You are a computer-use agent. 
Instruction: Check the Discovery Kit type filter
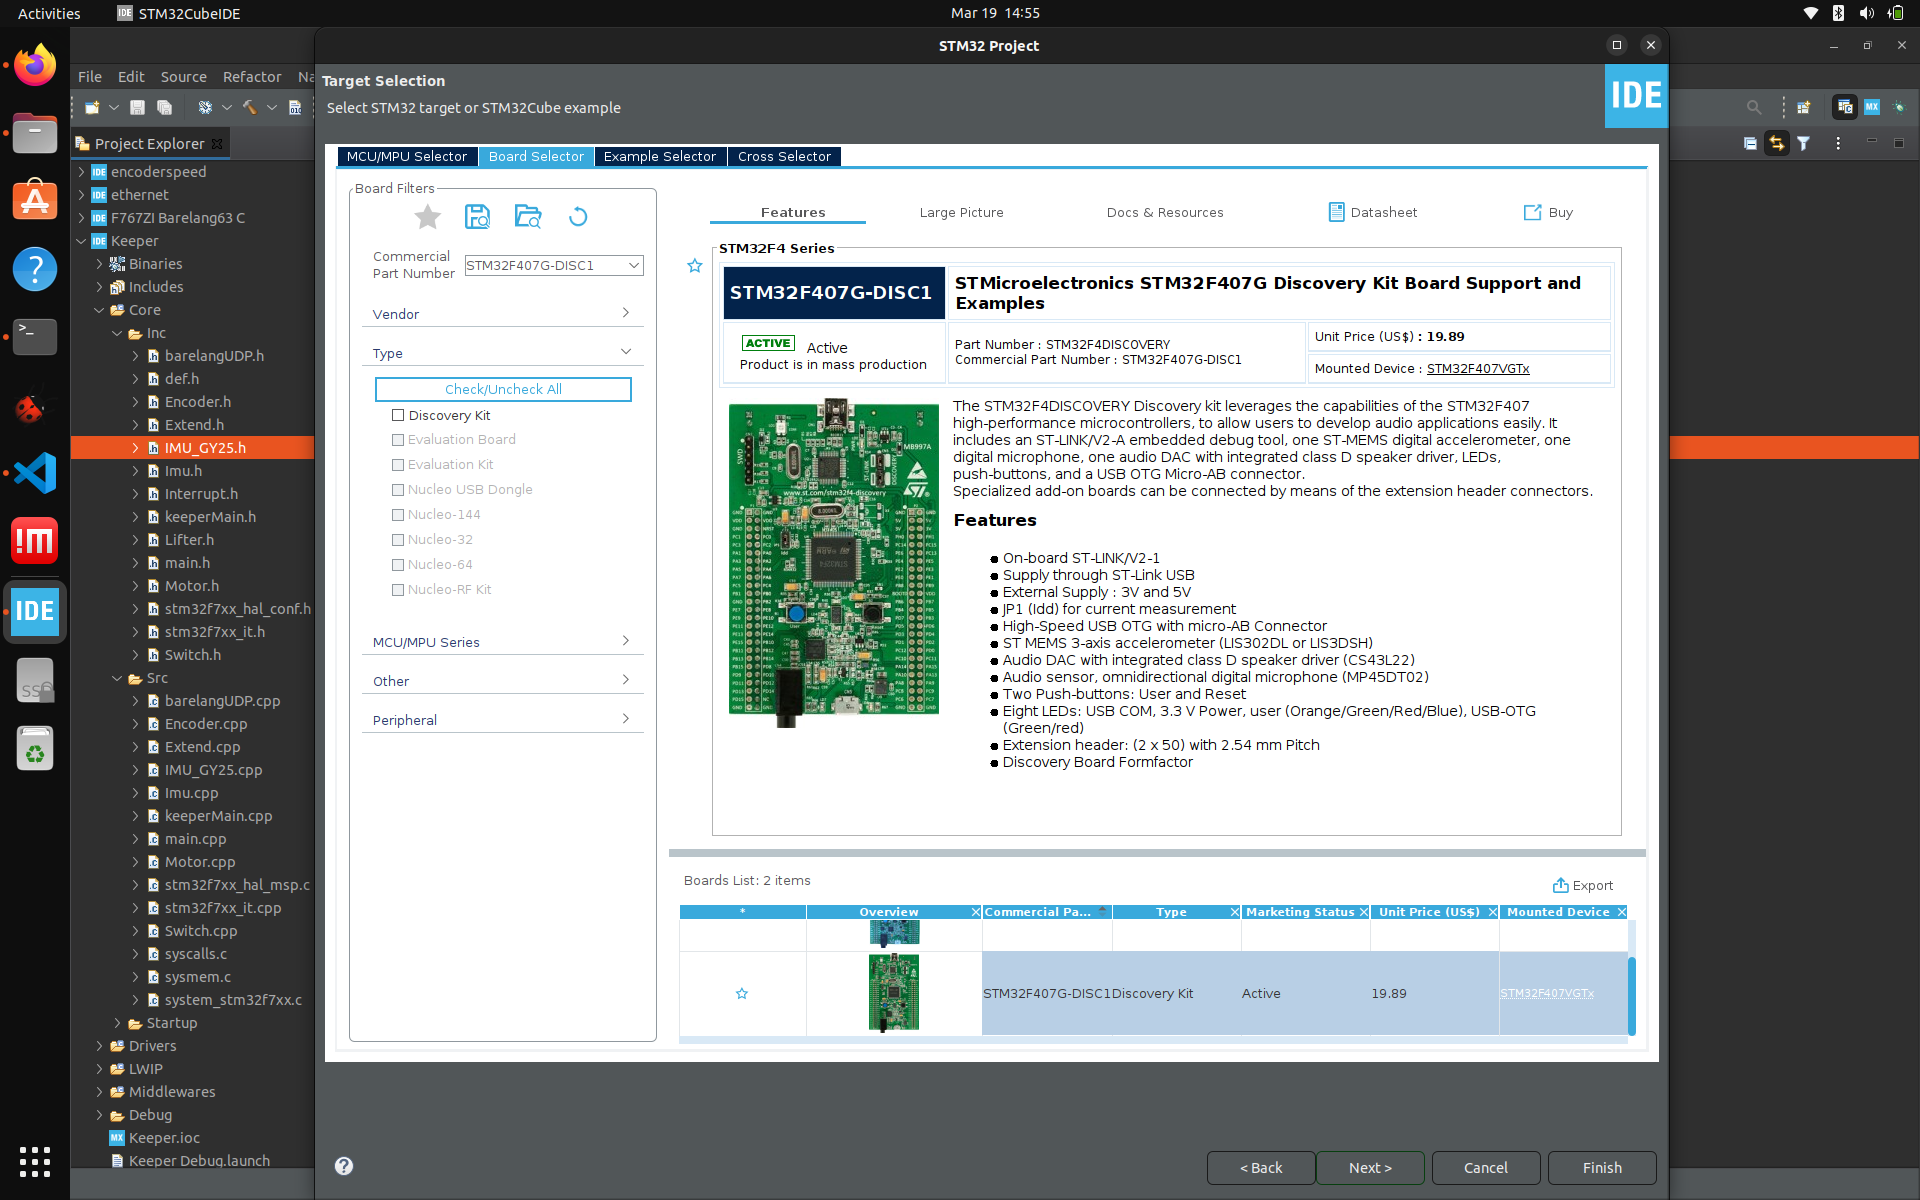pyautogui.click(x=398, y=415)
